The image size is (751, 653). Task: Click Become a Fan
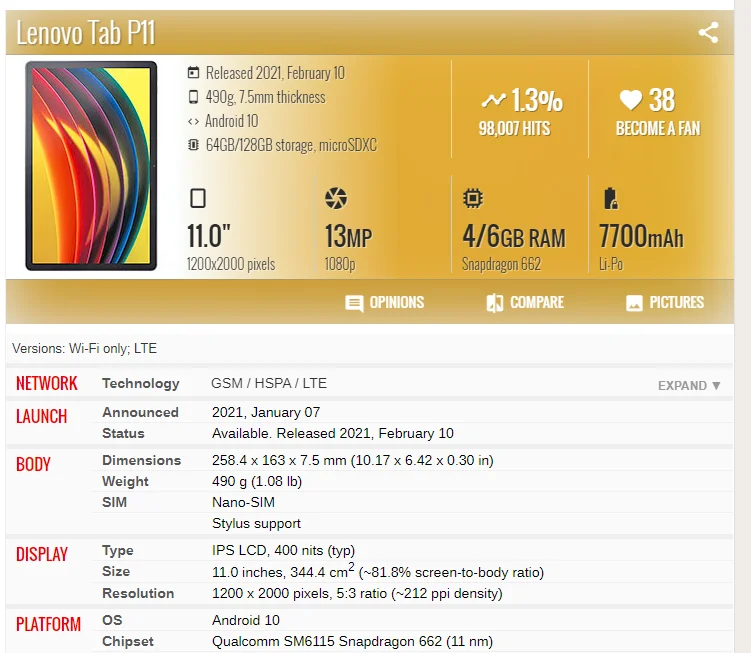point(658,128)
